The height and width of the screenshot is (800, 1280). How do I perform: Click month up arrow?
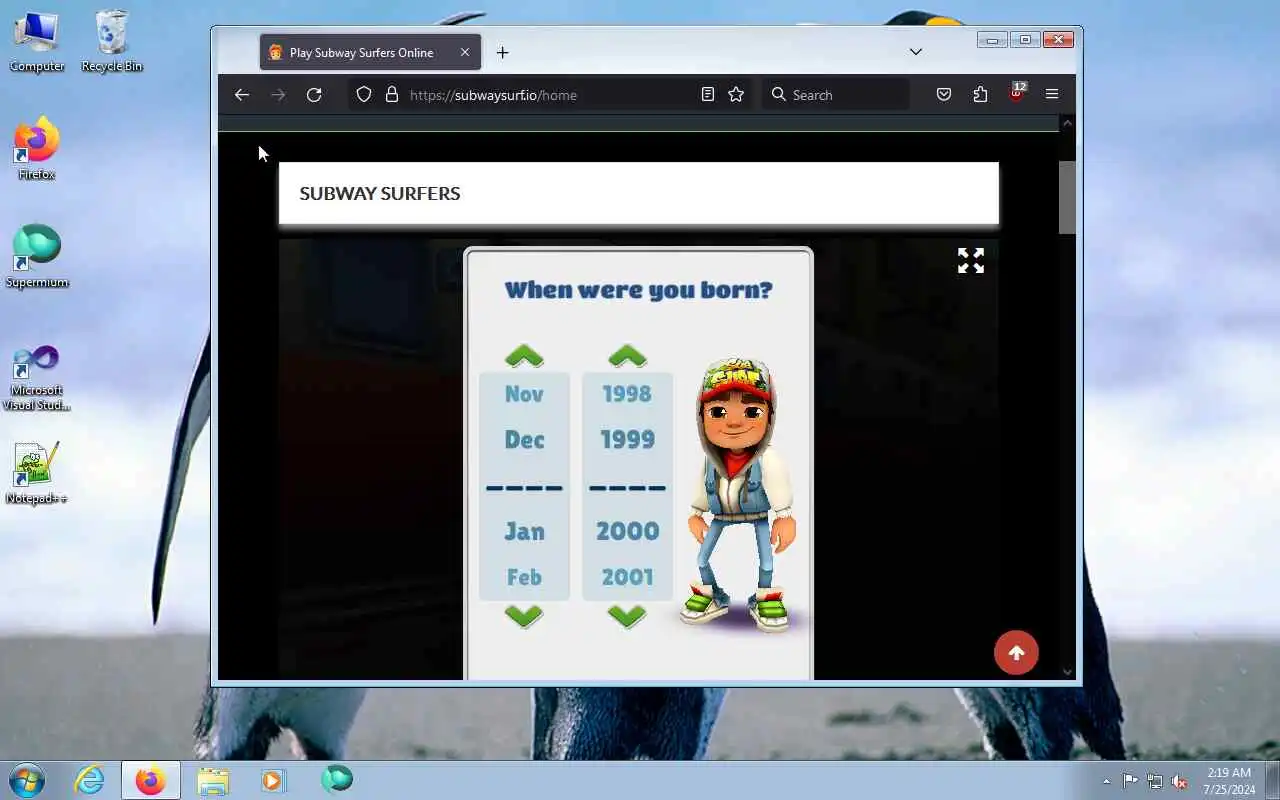[x=524, y=356]
